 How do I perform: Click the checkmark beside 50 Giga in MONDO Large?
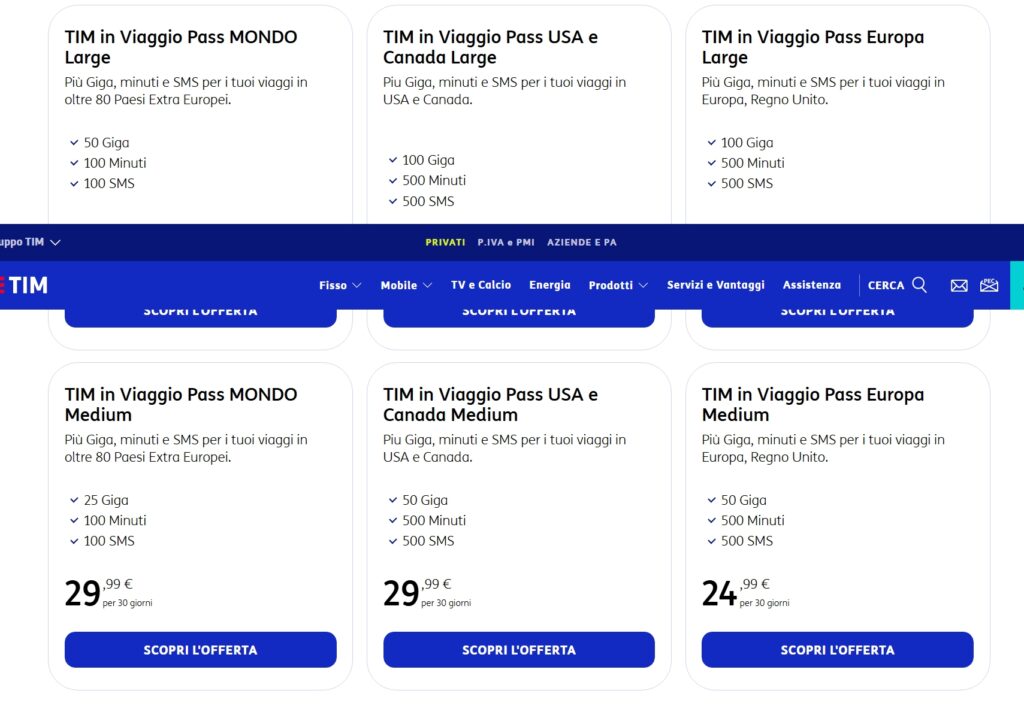tap(74, 142)
